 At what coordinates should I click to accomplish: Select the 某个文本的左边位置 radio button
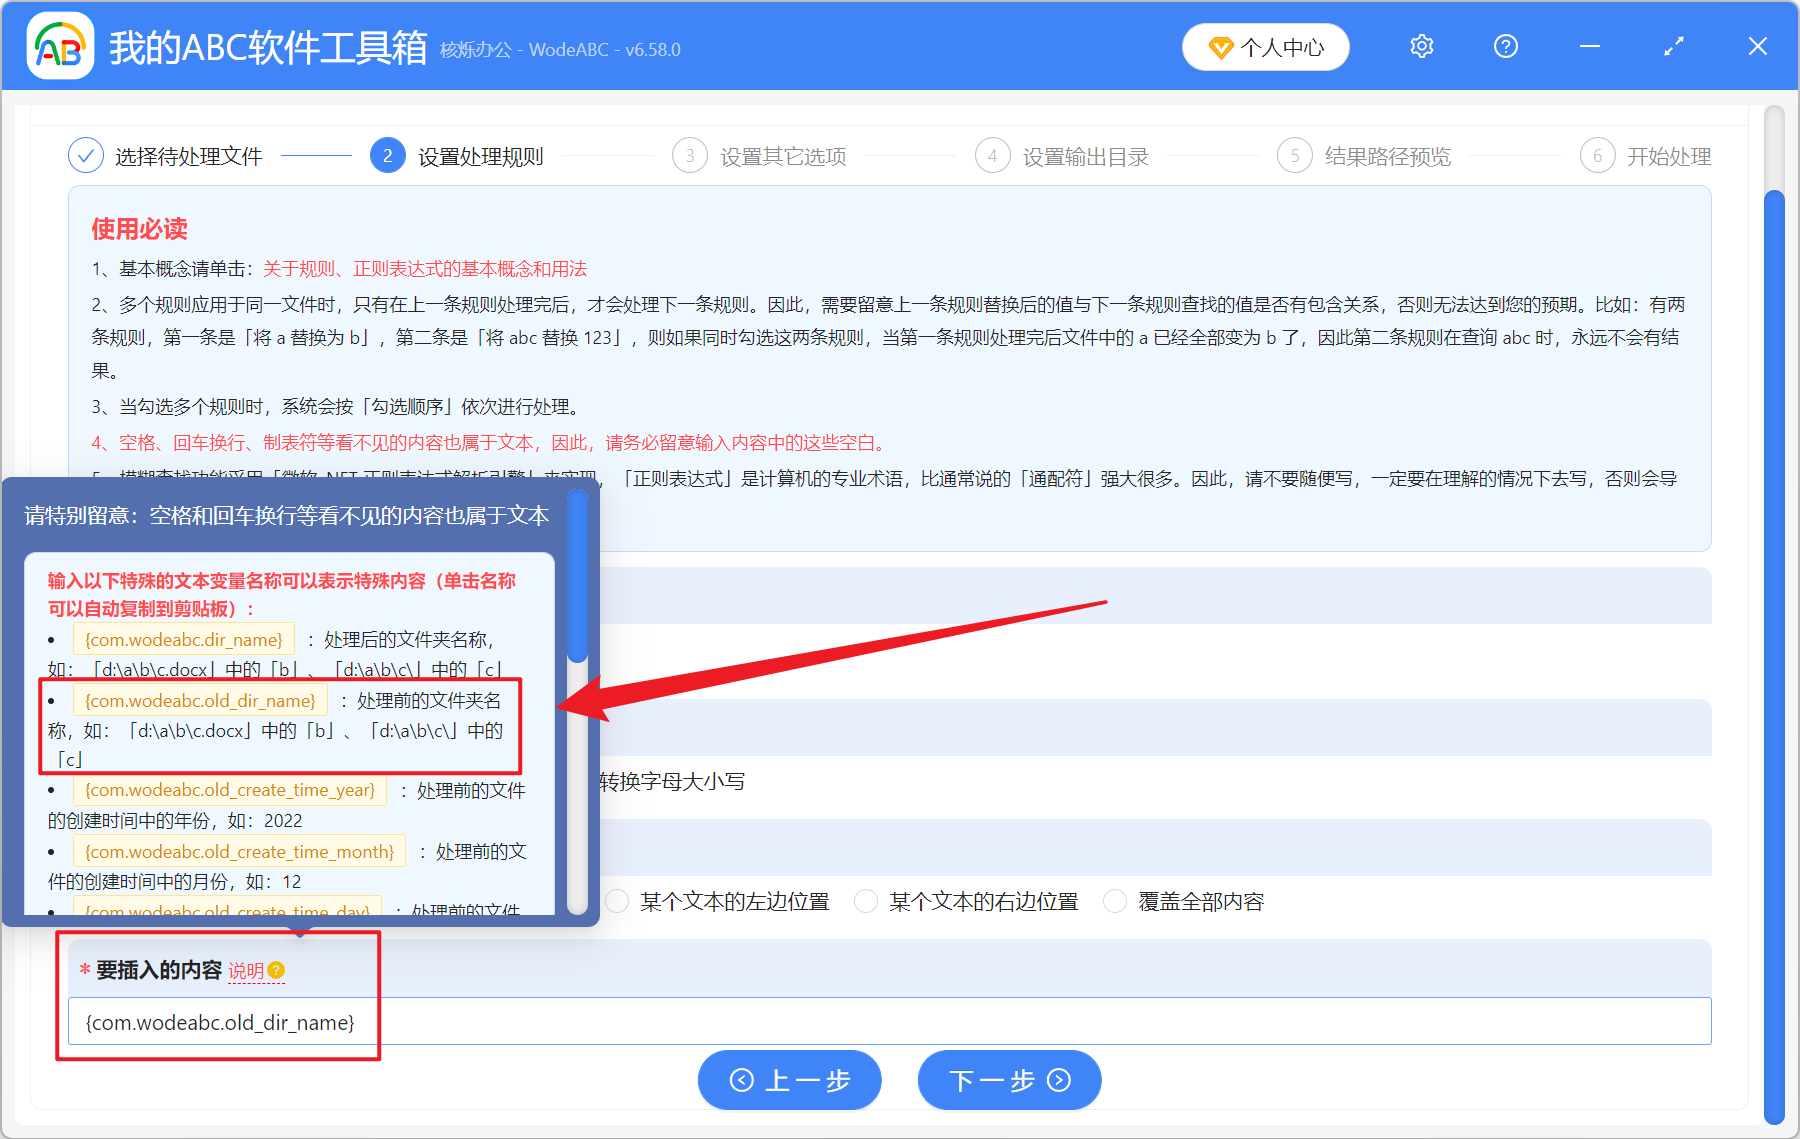617,901
